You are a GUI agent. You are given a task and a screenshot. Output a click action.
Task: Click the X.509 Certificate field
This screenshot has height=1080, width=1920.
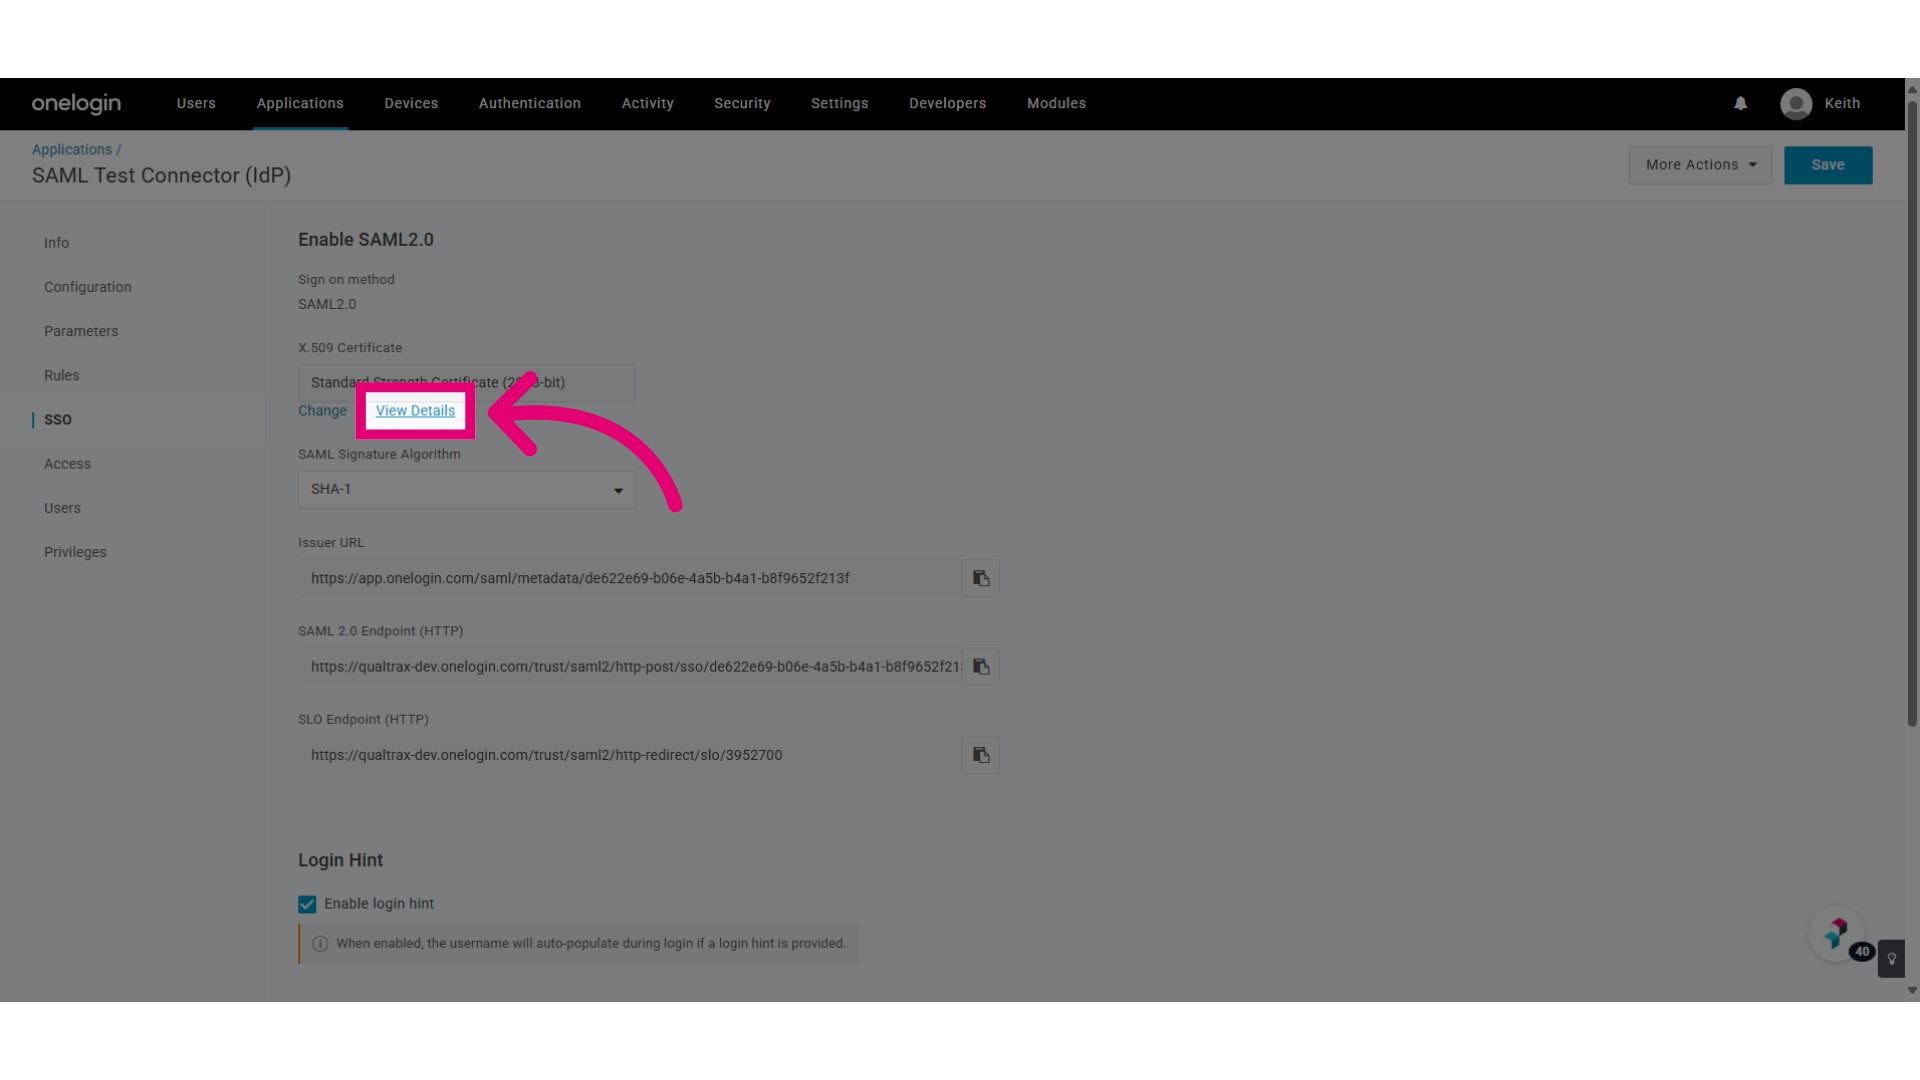click(466, 383)
